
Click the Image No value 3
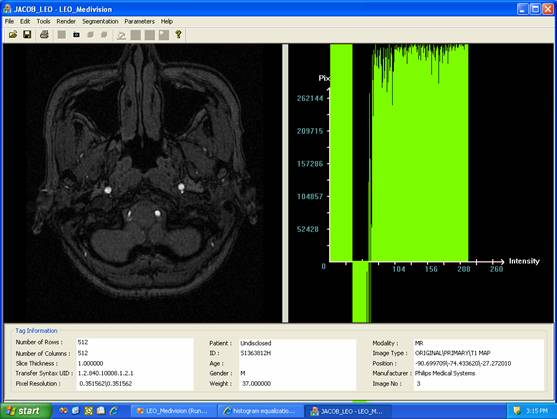[418, 383]
